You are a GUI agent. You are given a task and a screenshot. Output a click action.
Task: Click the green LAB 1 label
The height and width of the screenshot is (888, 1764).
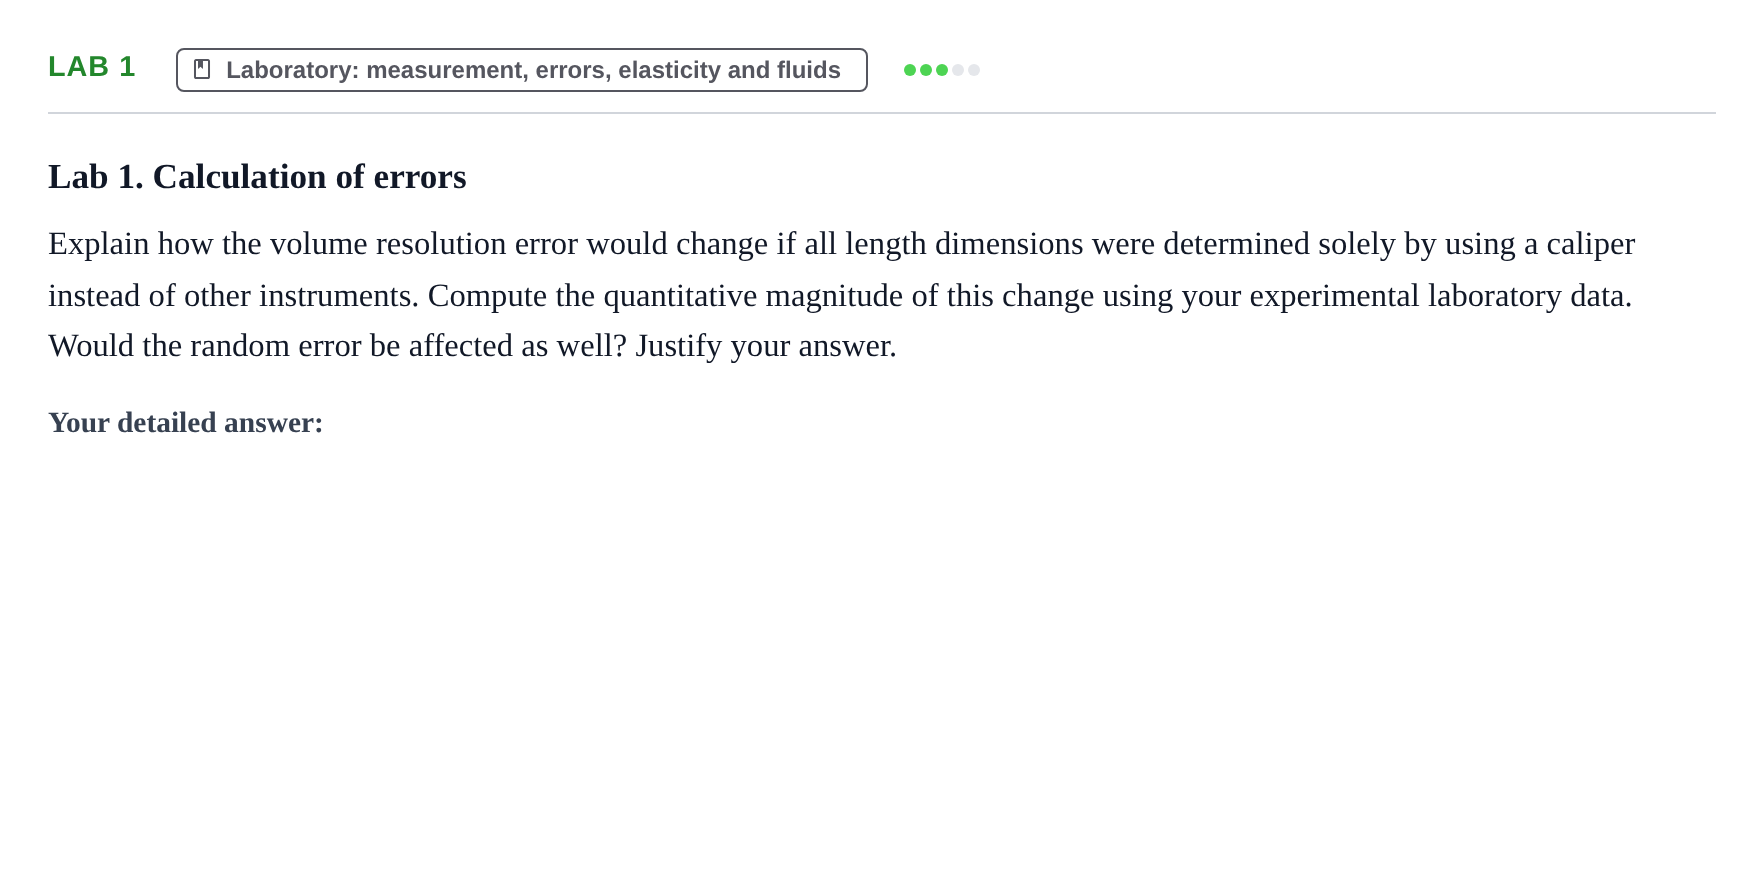[x=91, y=67]
